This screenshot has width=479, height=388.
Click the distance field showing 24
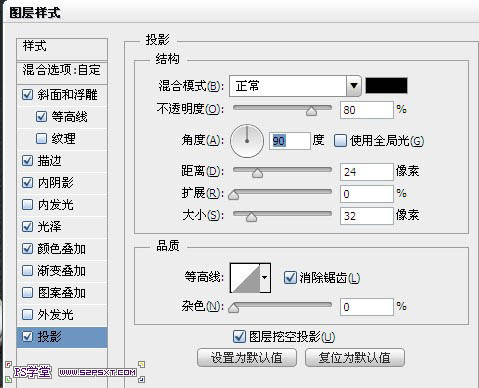(367, 172)
